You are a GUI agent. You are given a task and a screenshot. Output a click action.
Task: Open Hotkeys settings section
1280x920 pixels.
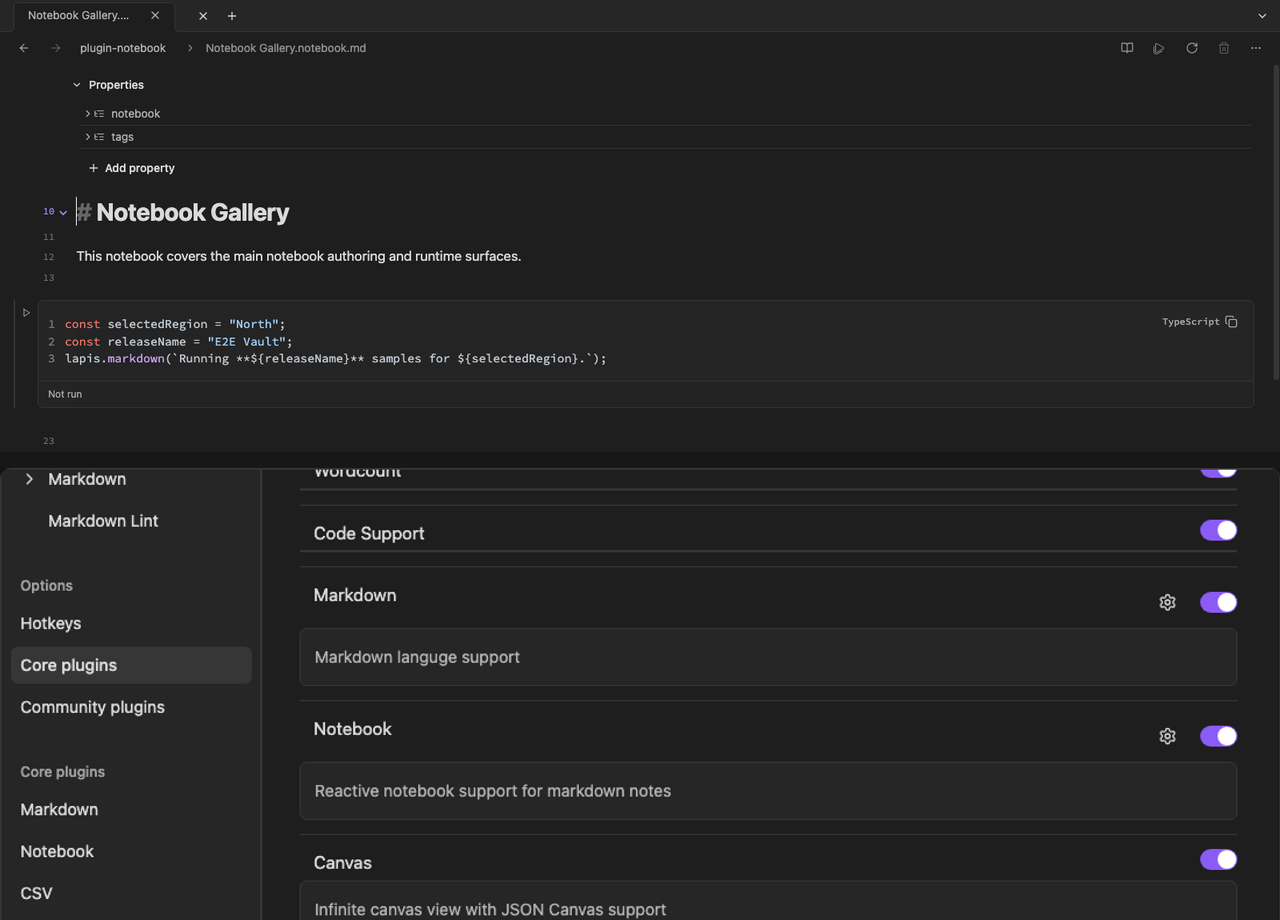(x=51, y=623)
